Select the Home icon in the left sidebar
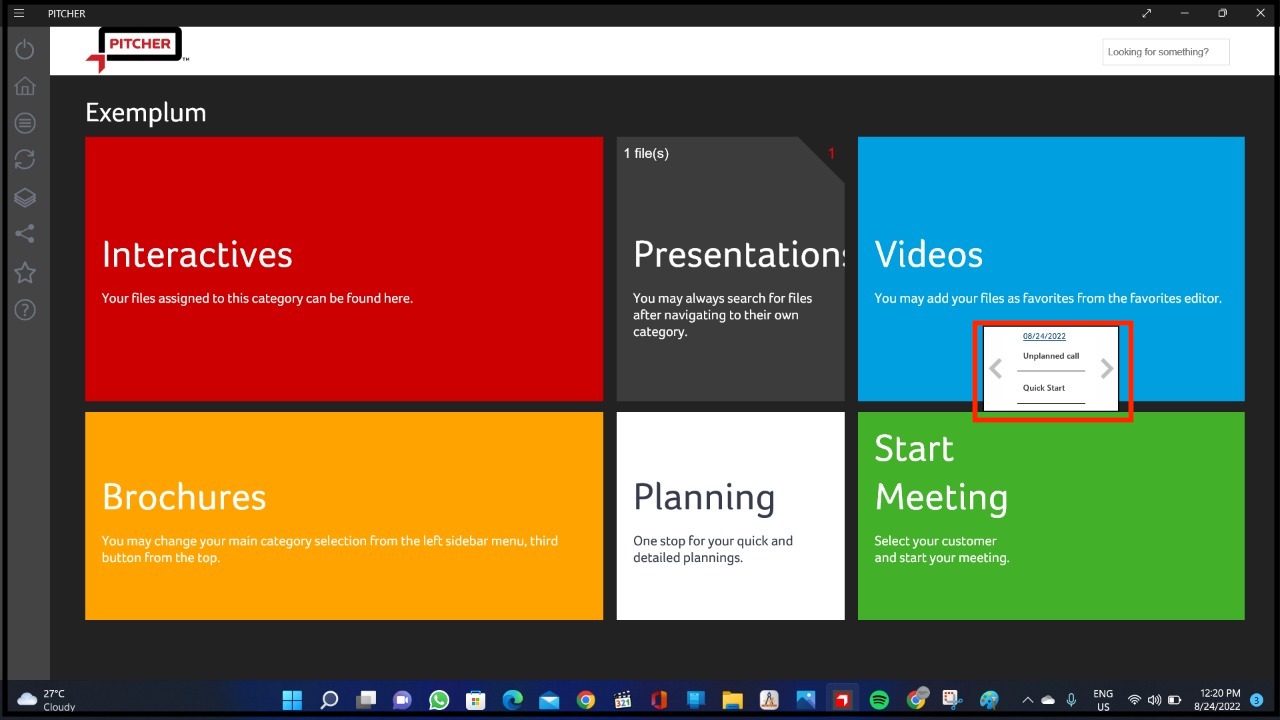 tap(25, 85)
